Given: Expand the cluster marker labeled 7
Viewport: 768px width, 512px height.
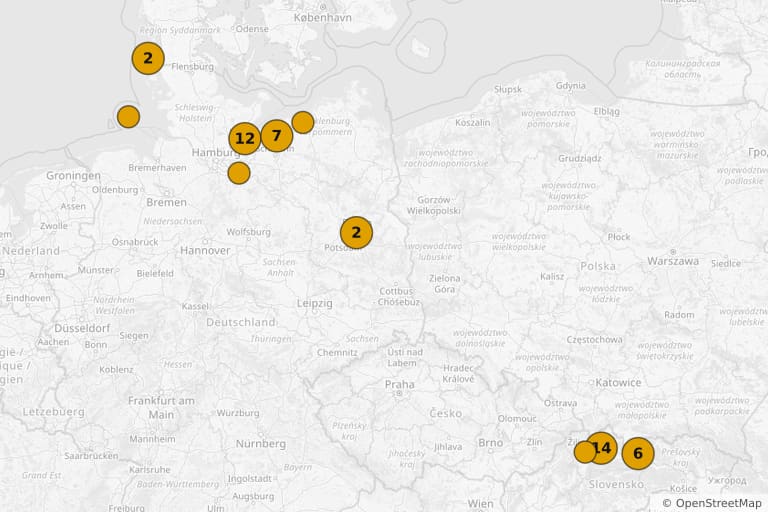Looking at the screenshot, I should (277, 136).
